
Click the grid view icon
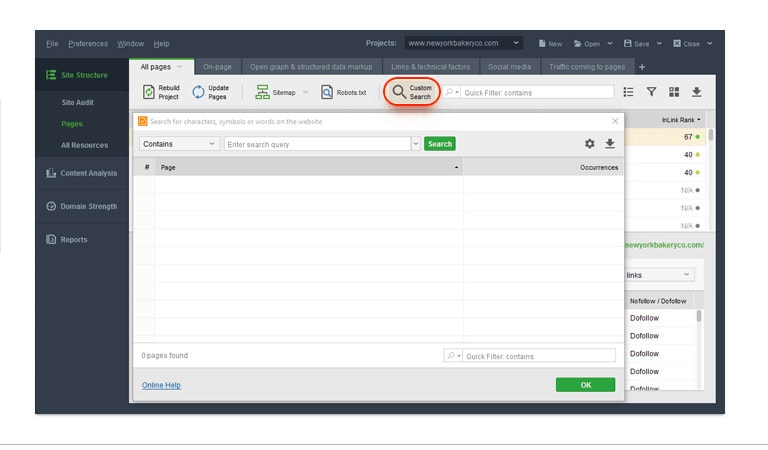coord(674,92)
